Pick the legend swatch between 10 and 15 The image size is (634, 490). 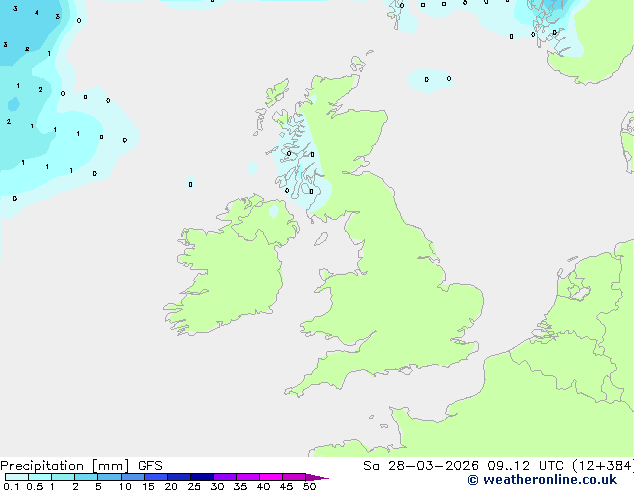pos(132,477)
